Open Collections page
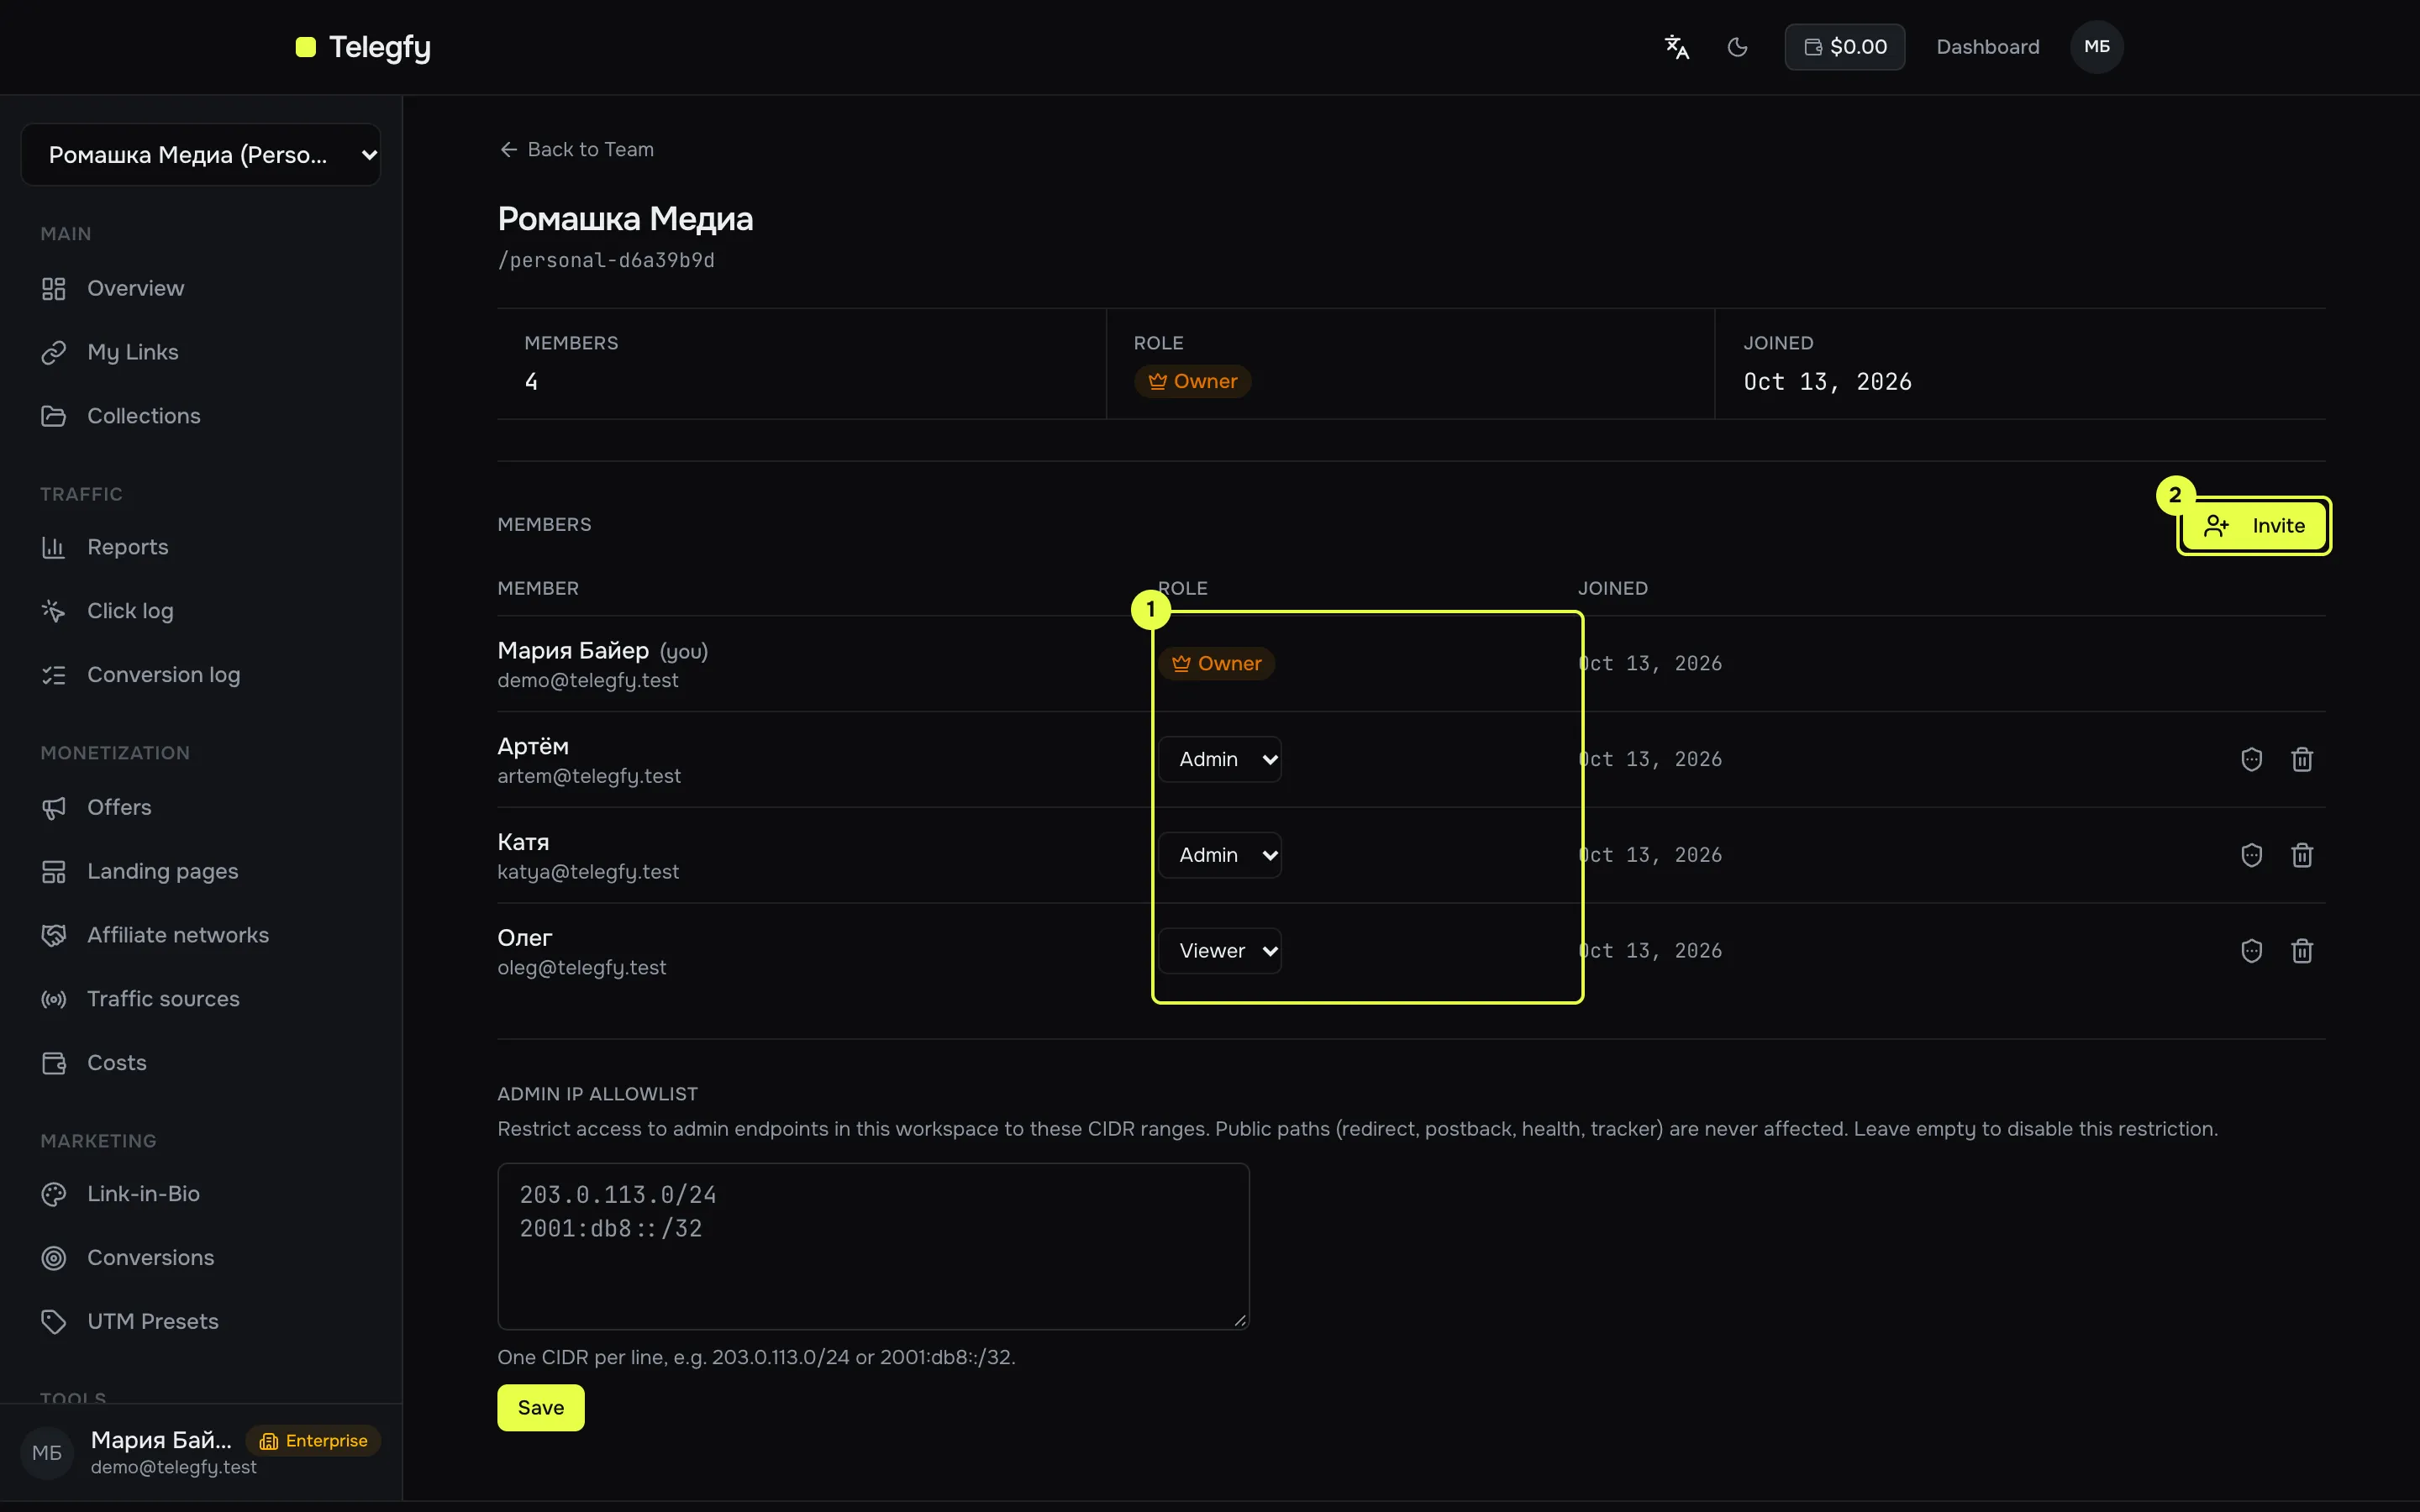The image size is (2420, 1512). (x=143, y=416)
